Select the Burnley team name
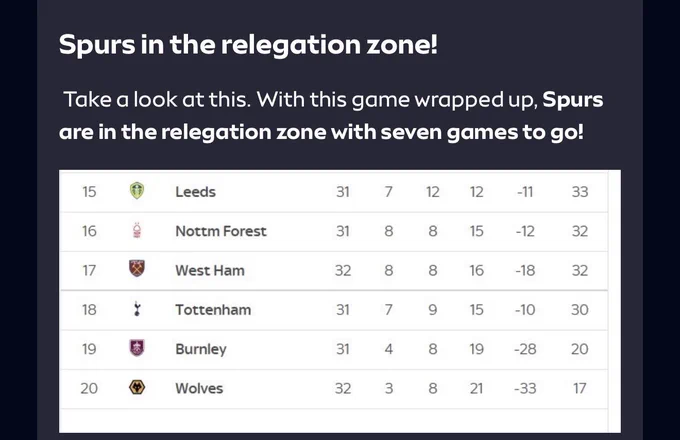This screenshot has width=680, height=440. [x=201, y=349]
